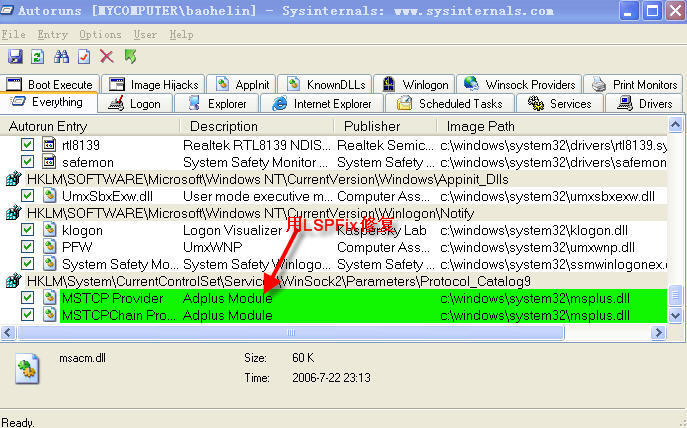Screen dimensions: 687x428
Task: Uncheck the UmxSbxExw.dll checkbox
Action: 27,195
